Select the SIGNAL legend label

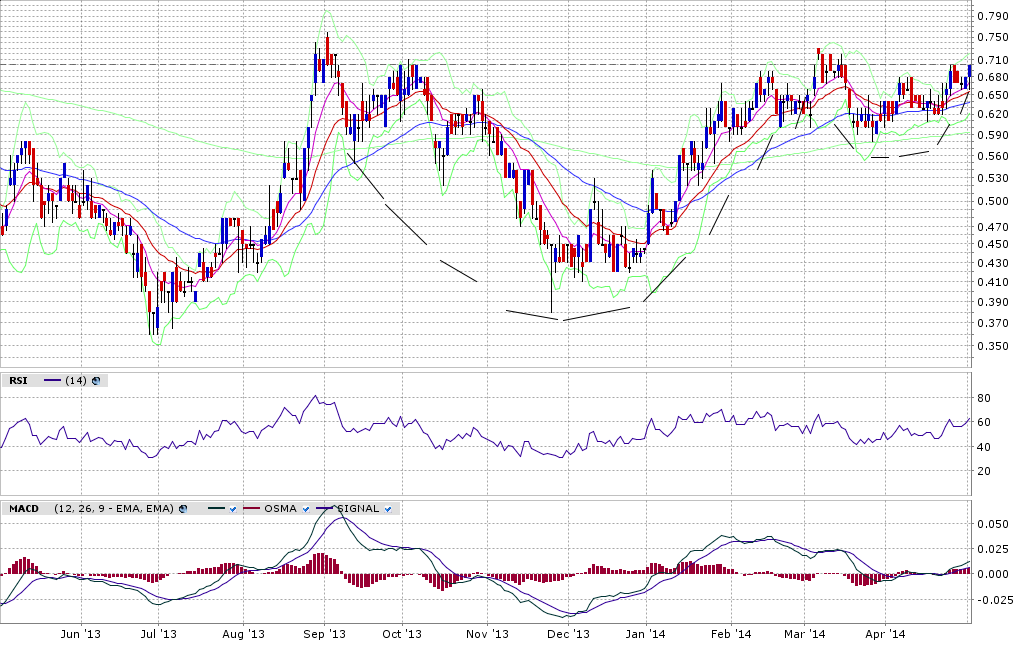click(x=358, y=509)
